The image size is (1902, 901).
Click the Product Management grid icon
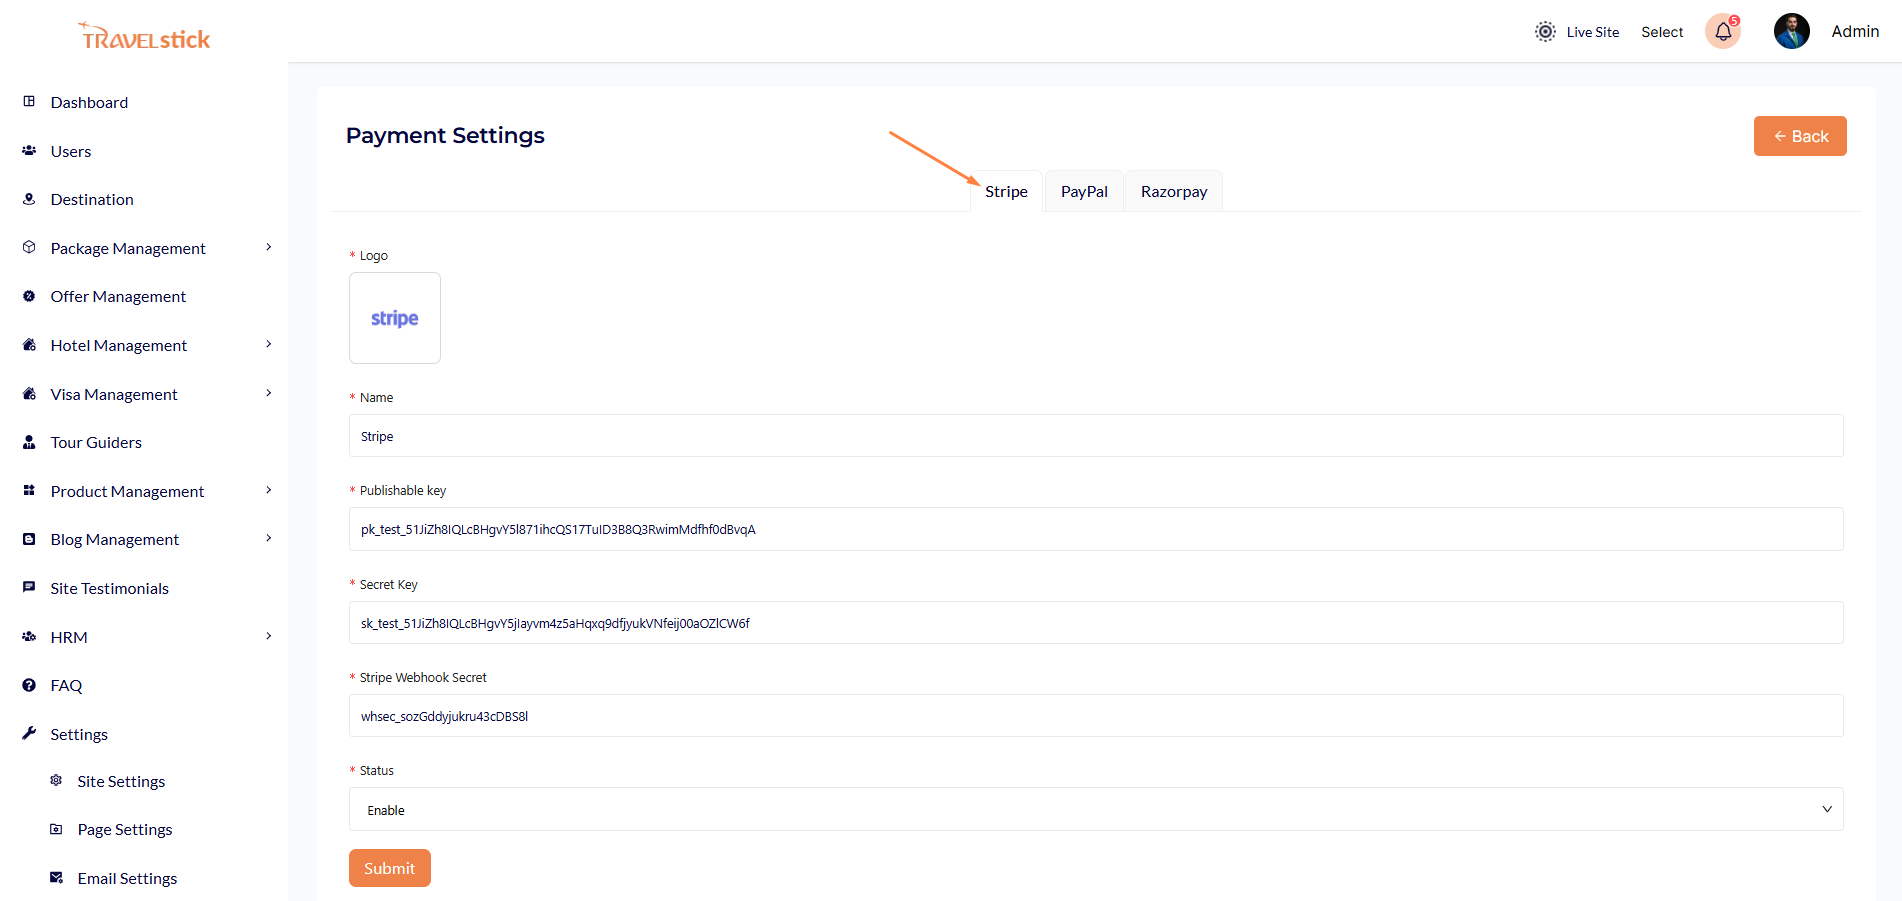pyautogui.click(x=29, y=490)
